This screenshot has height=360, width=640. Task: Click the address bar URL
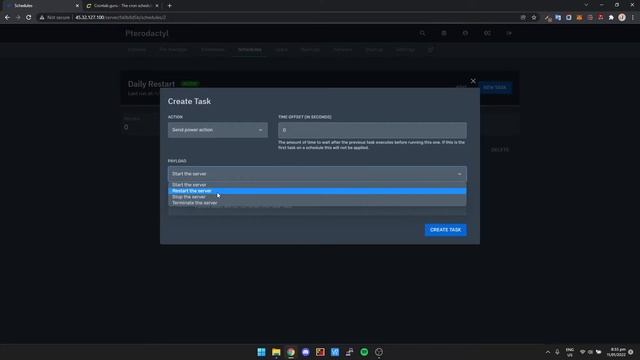[x=120, y=18]
